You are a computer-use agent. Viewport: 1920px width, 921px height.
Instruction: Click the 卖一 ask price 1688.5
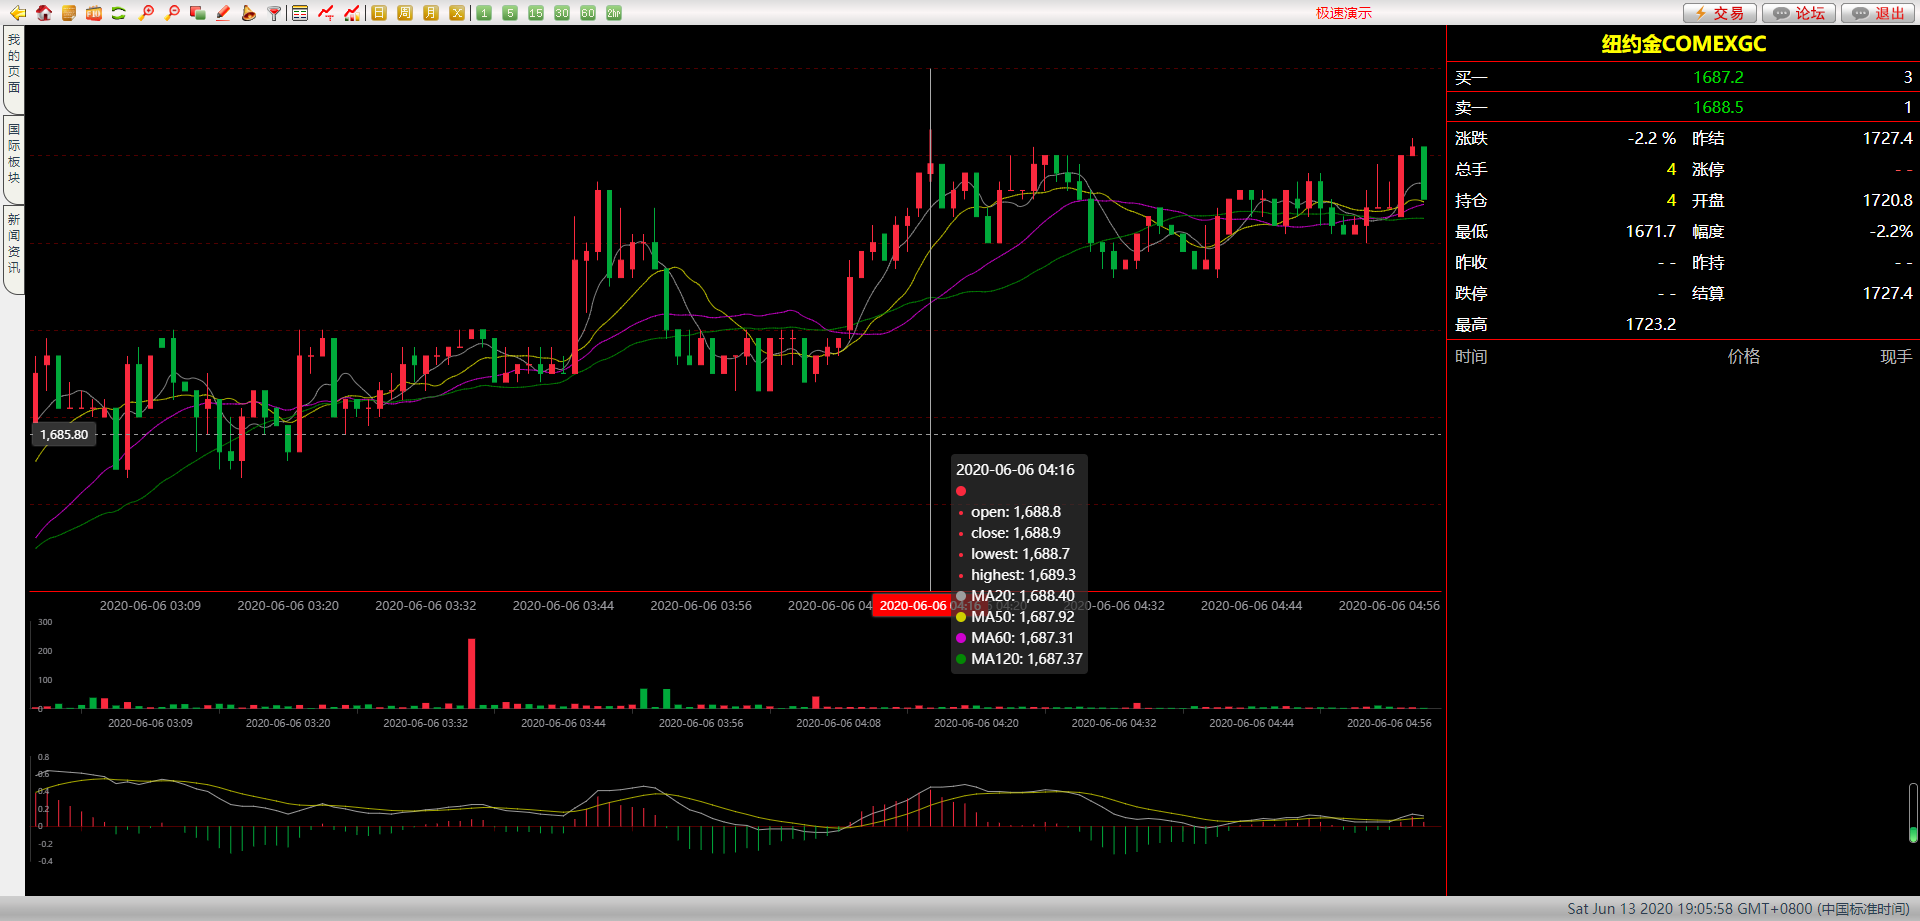pos(1718,107)
